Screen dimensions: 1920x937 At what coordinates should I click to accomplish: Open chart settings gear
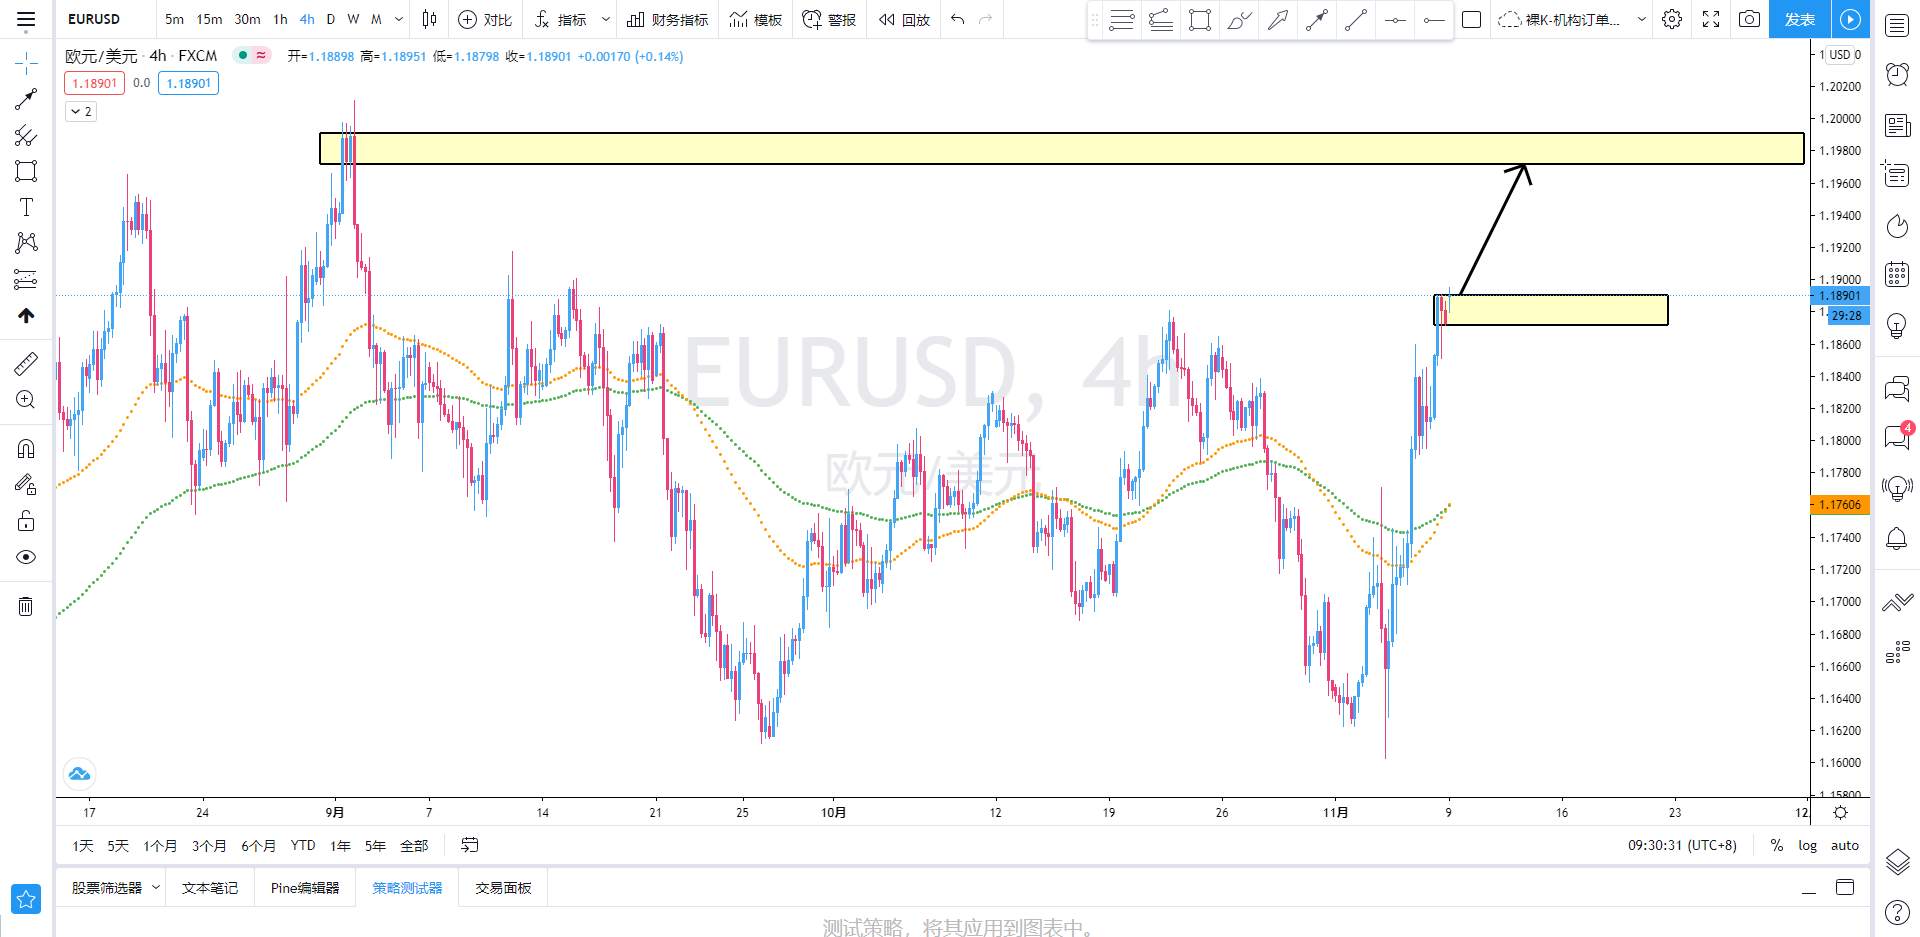[1672, 19]
